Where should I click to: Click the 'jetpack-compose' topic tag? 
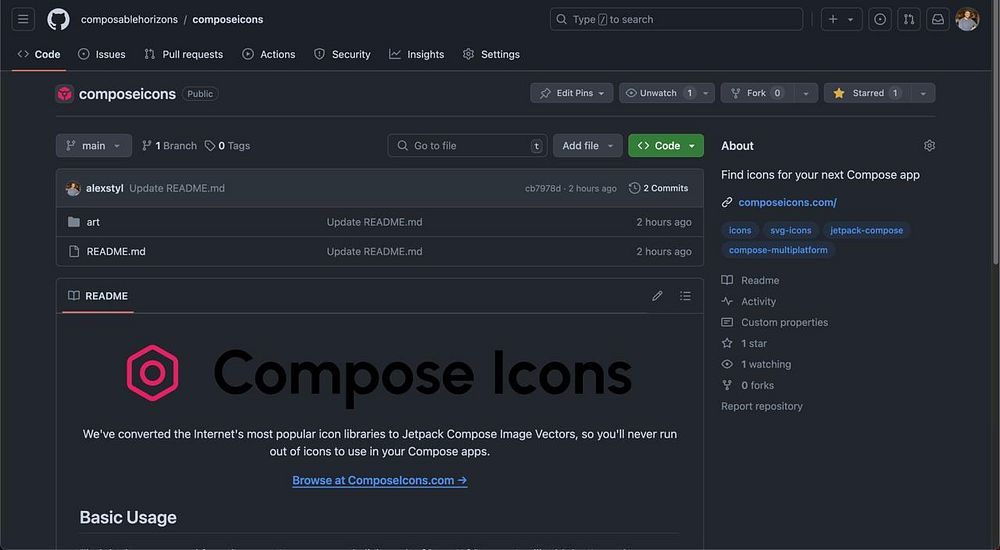[x=866, y=230]
